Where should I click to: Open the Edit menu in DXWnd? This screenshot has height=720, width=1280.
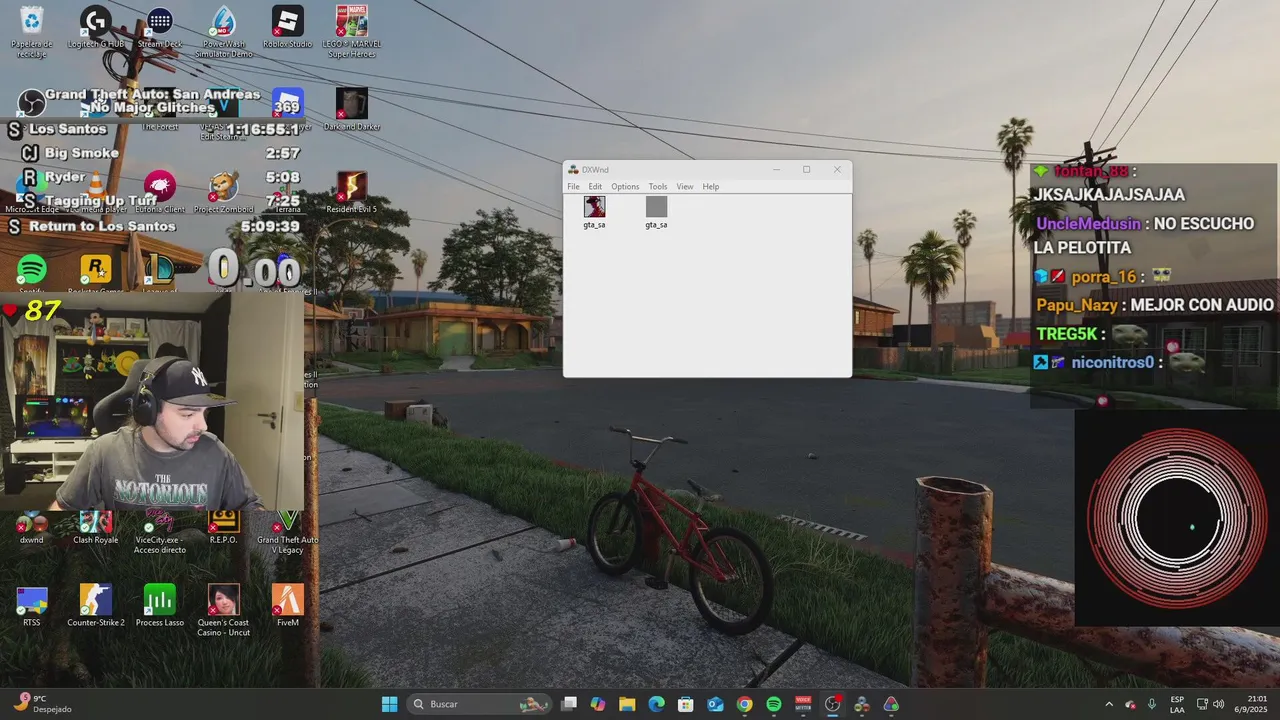click(595, 187)
